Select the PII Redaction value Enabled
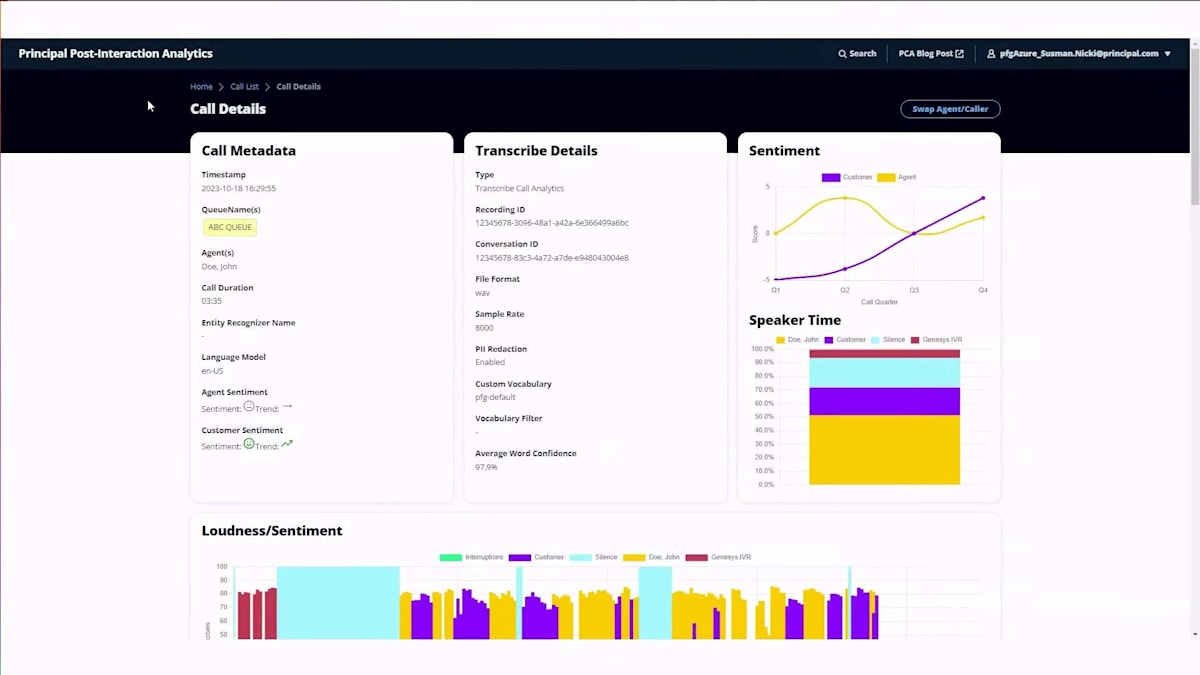 click(490, 362)
